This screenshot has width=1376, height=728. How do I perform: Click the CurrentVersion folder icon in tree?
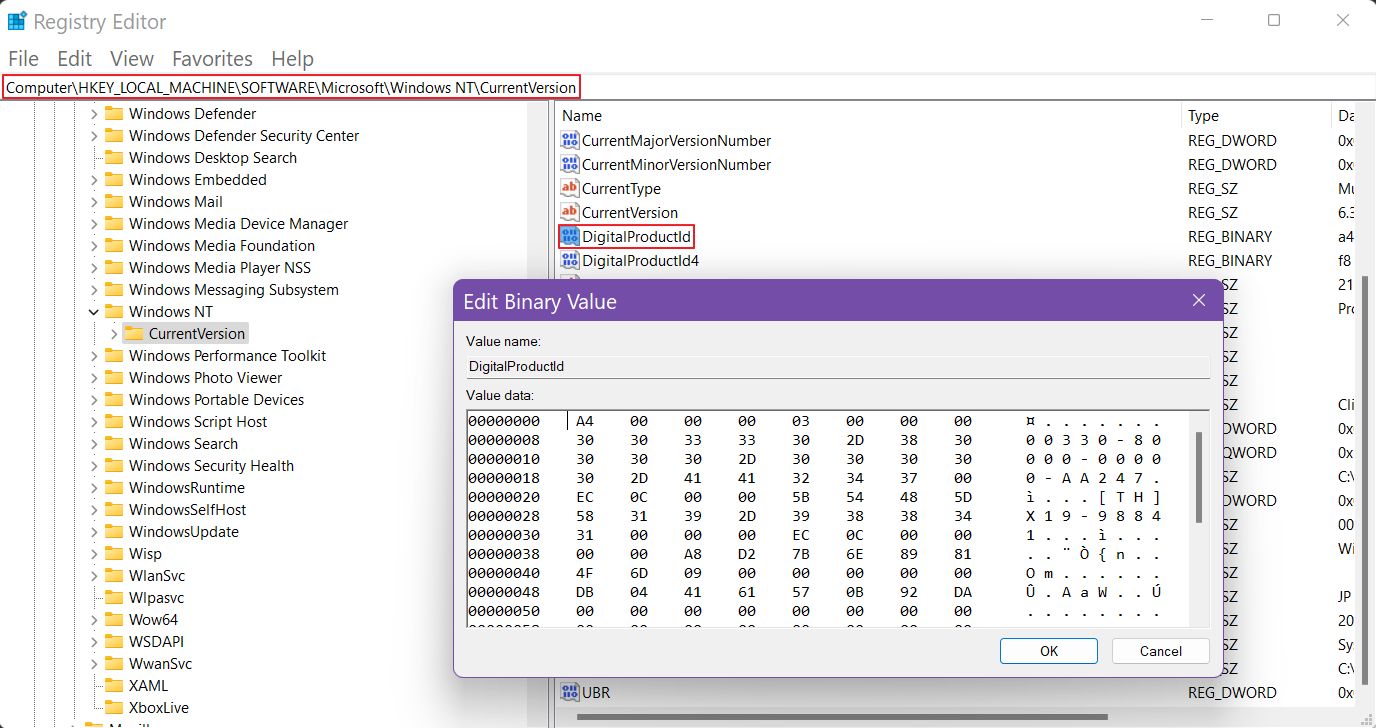(x=134, y=333)
